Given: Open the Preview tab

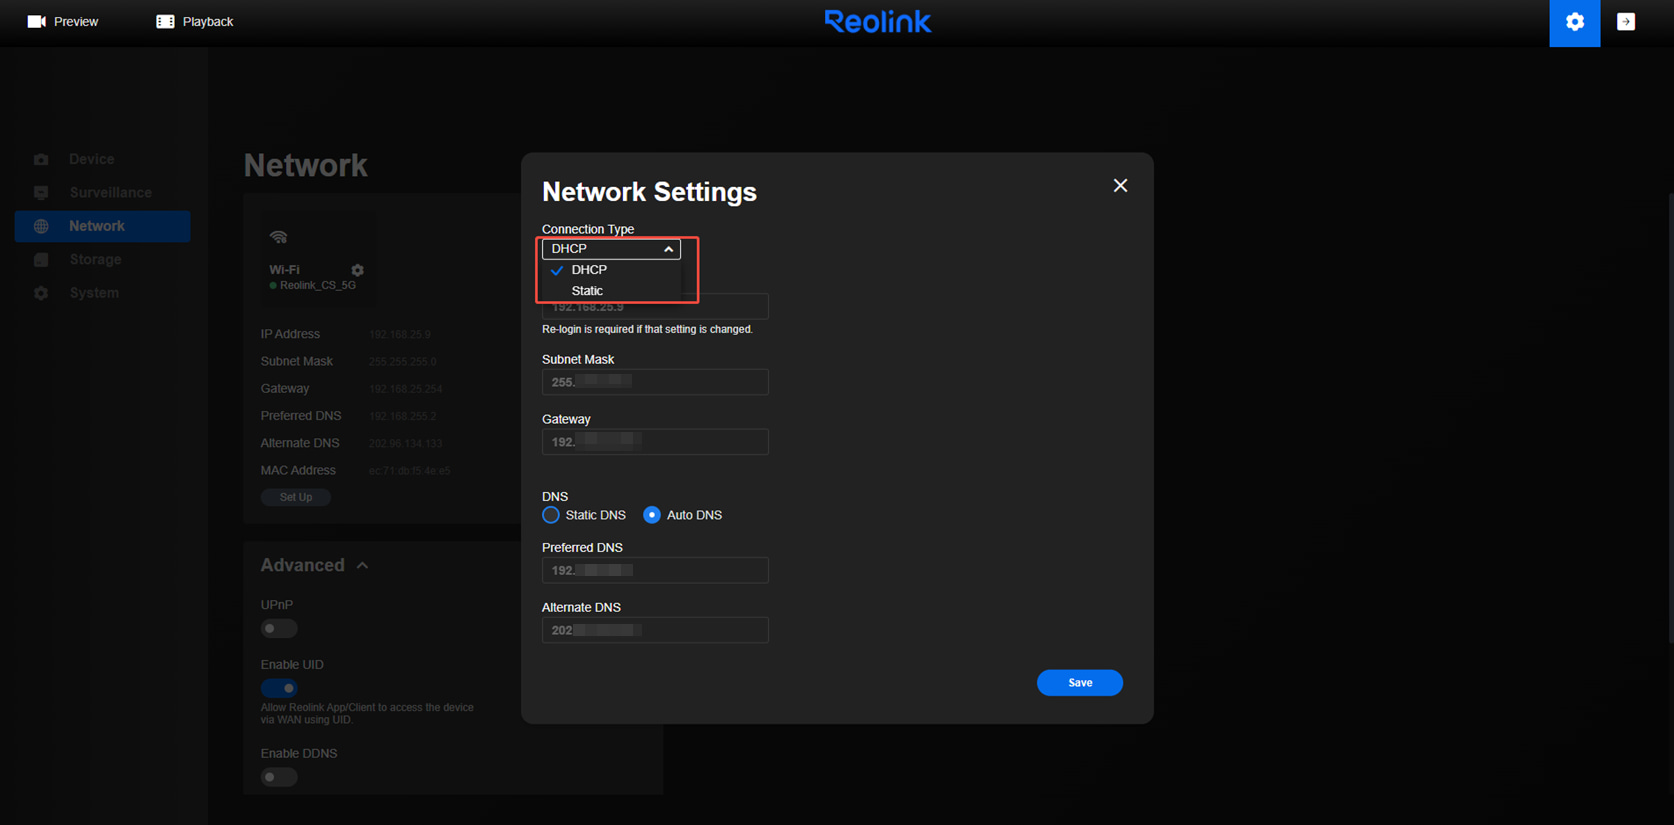Looking at the screenshot, I should pyautogui.click(x=62, y=21).
